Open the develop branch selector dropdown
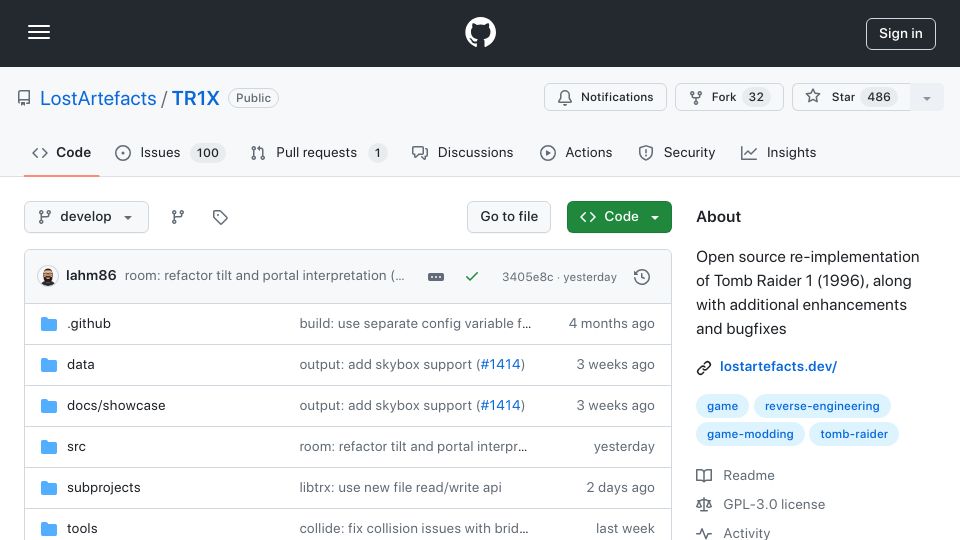Image resolution: width=960 pixels, height=540 pixels. (x=86, y=217)
